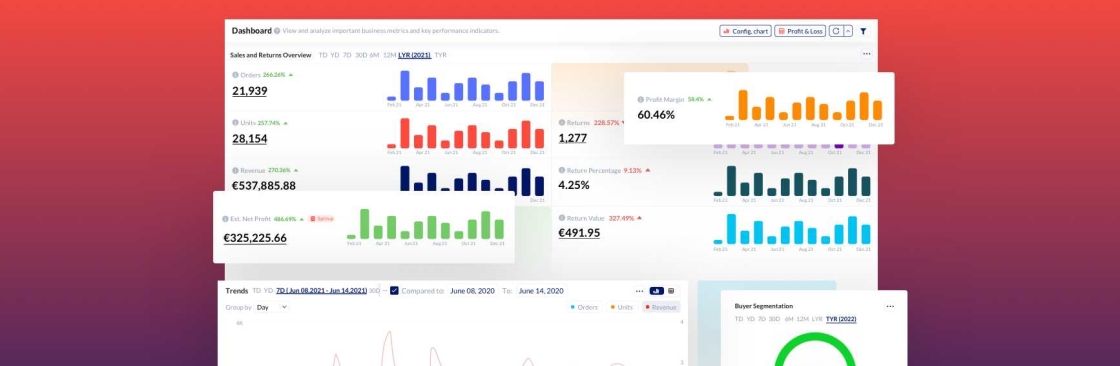Select YD tab in Buyer Segmentation
Viewport: 1120px width, 366px height.
pos(751,319)
